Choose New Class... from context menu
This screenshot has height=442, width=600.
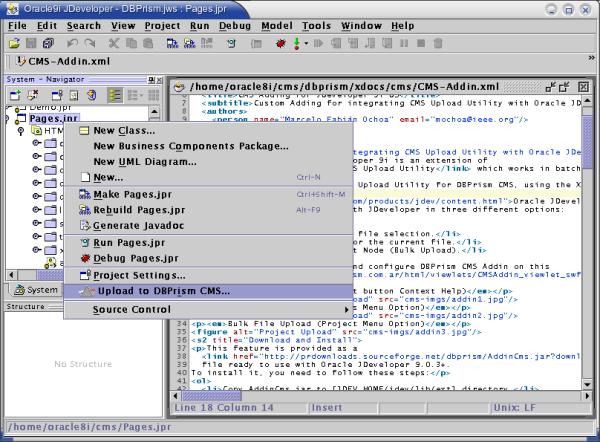pyautogui.click(x=208, y=130)
